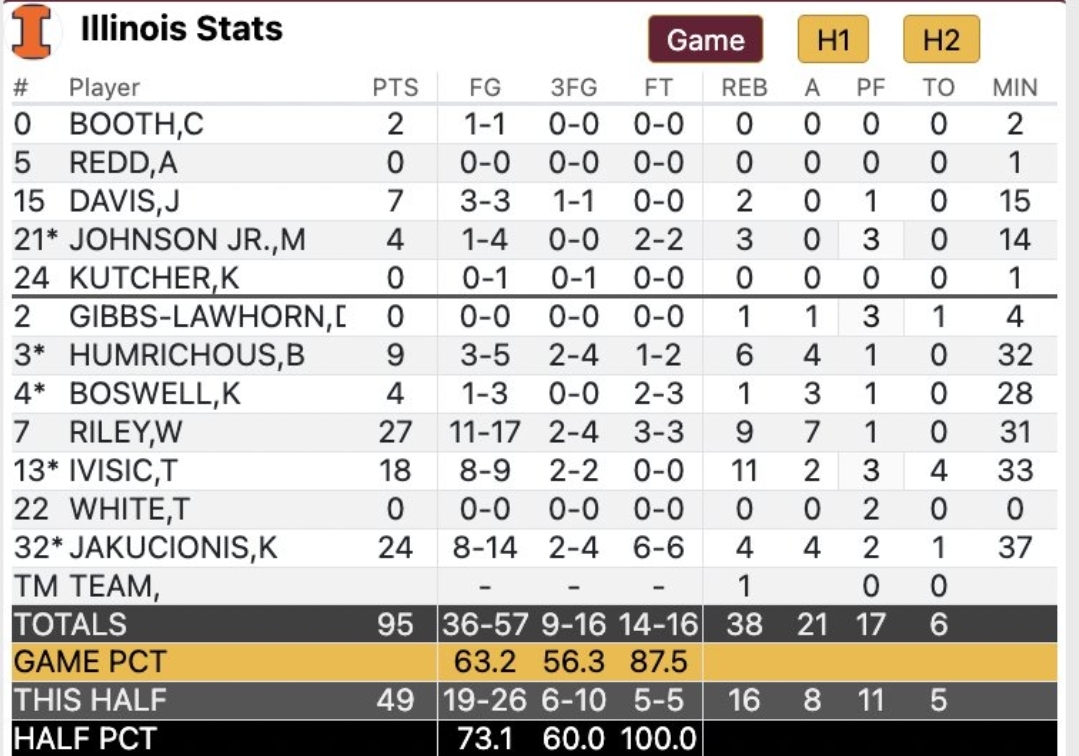Click the PTS column header
This screenshot has height=756, width=1079.
tap(395, 87)
